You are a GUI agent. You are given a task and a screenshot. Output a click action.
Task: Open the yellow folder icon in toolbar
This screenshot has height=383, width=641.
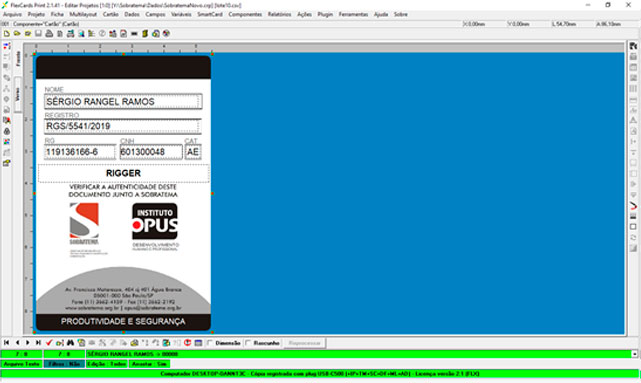[x=17, y=34]
